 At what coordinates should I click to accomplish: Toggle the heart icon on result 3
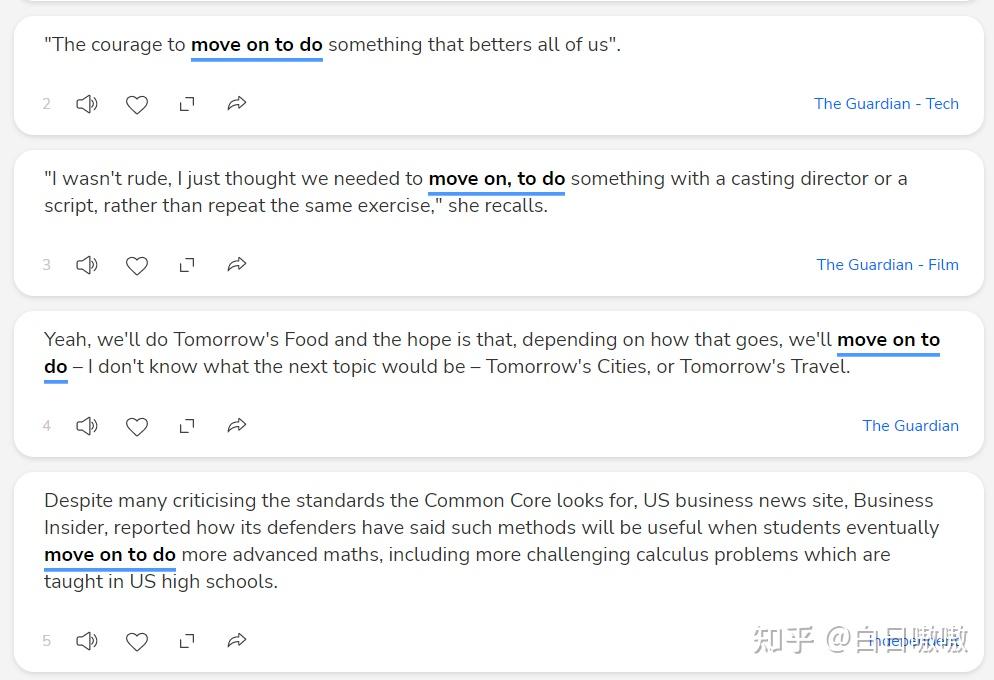tap(137, 264)
